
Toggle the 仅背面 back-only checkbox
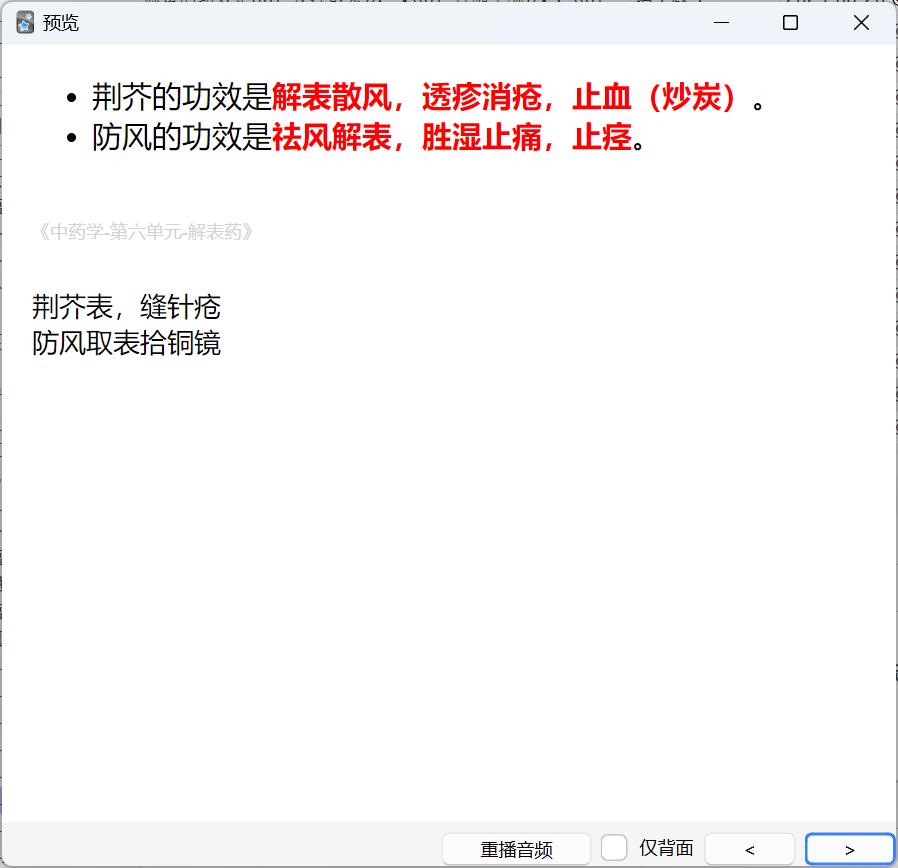coord(614,847)
